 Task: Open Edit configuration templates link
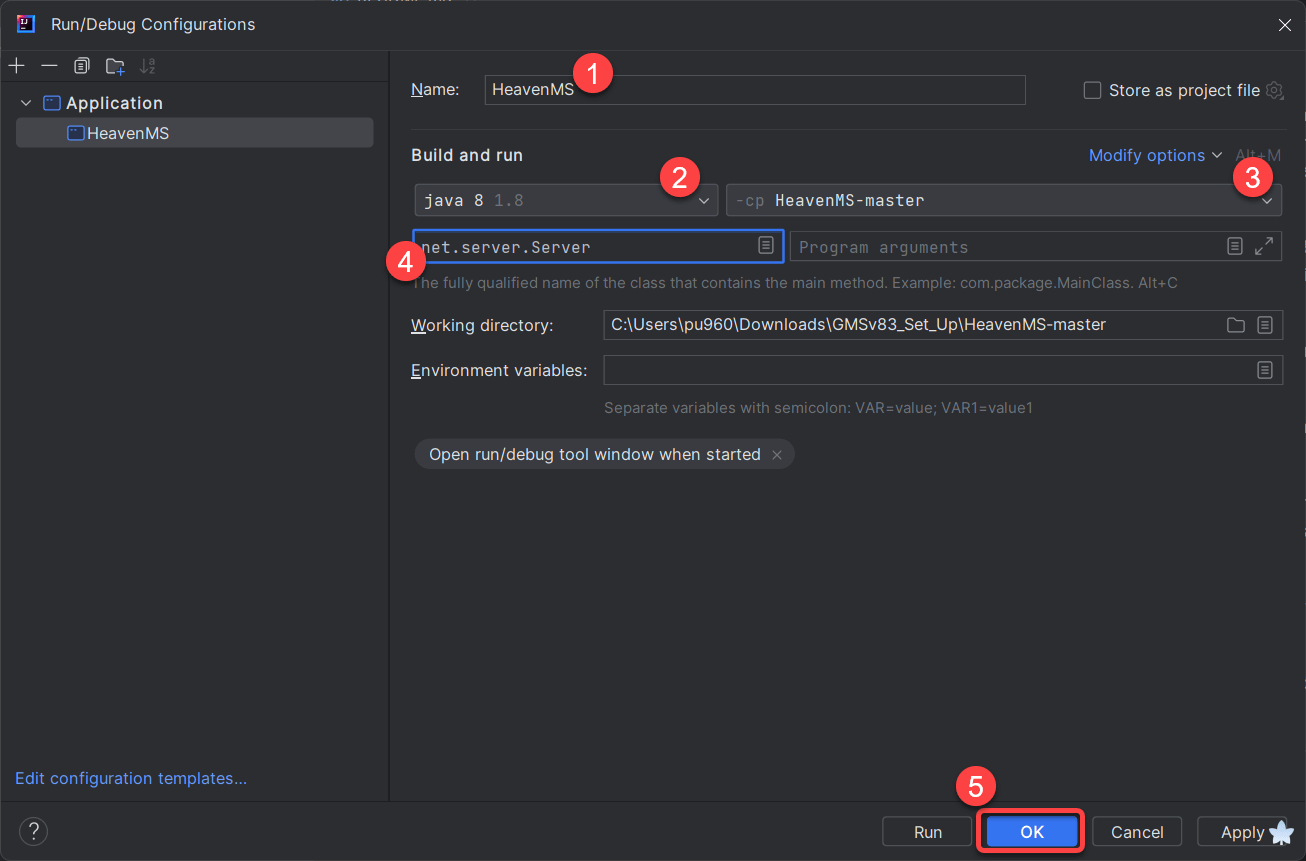131,778
